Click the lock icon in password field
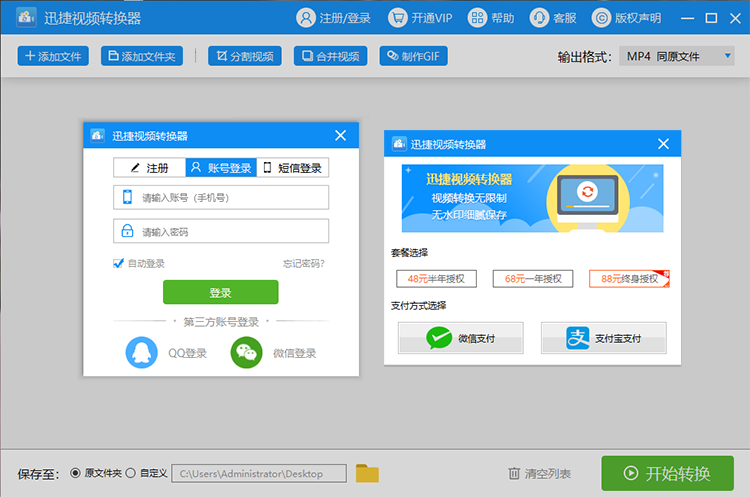This screenshot has width=750, height=497. [x=127, y=231]
